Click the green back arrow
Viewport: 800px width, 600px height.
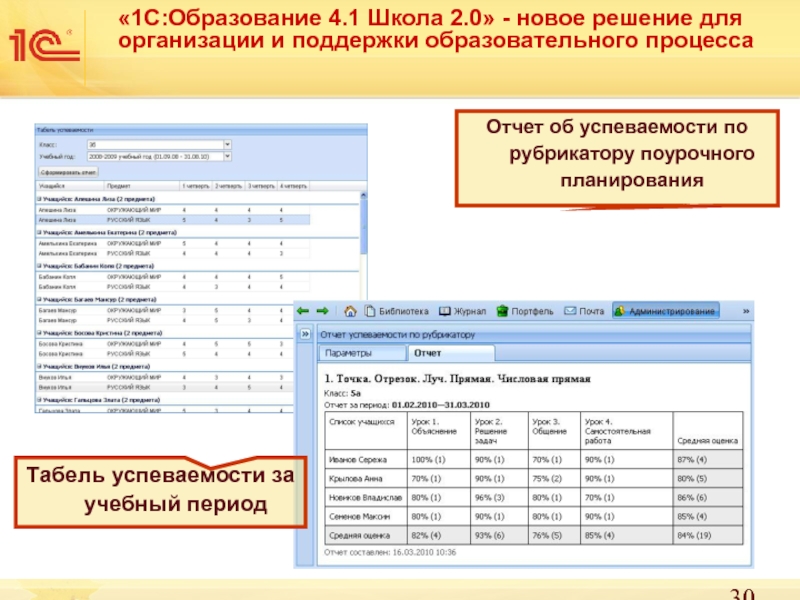[x=303, y=311]
